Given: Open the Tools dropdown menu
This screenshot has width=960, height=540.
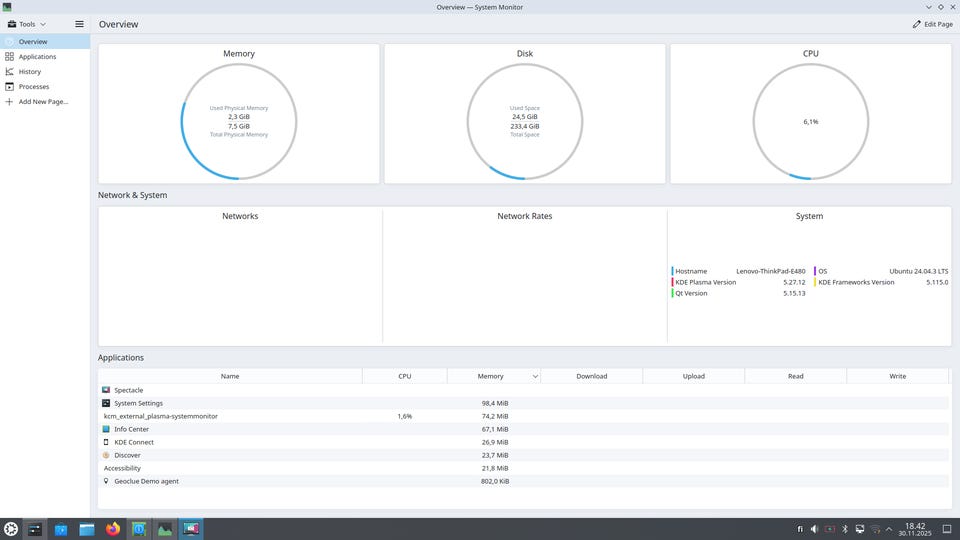Looking at the screenshot, I should coord(26,24).
